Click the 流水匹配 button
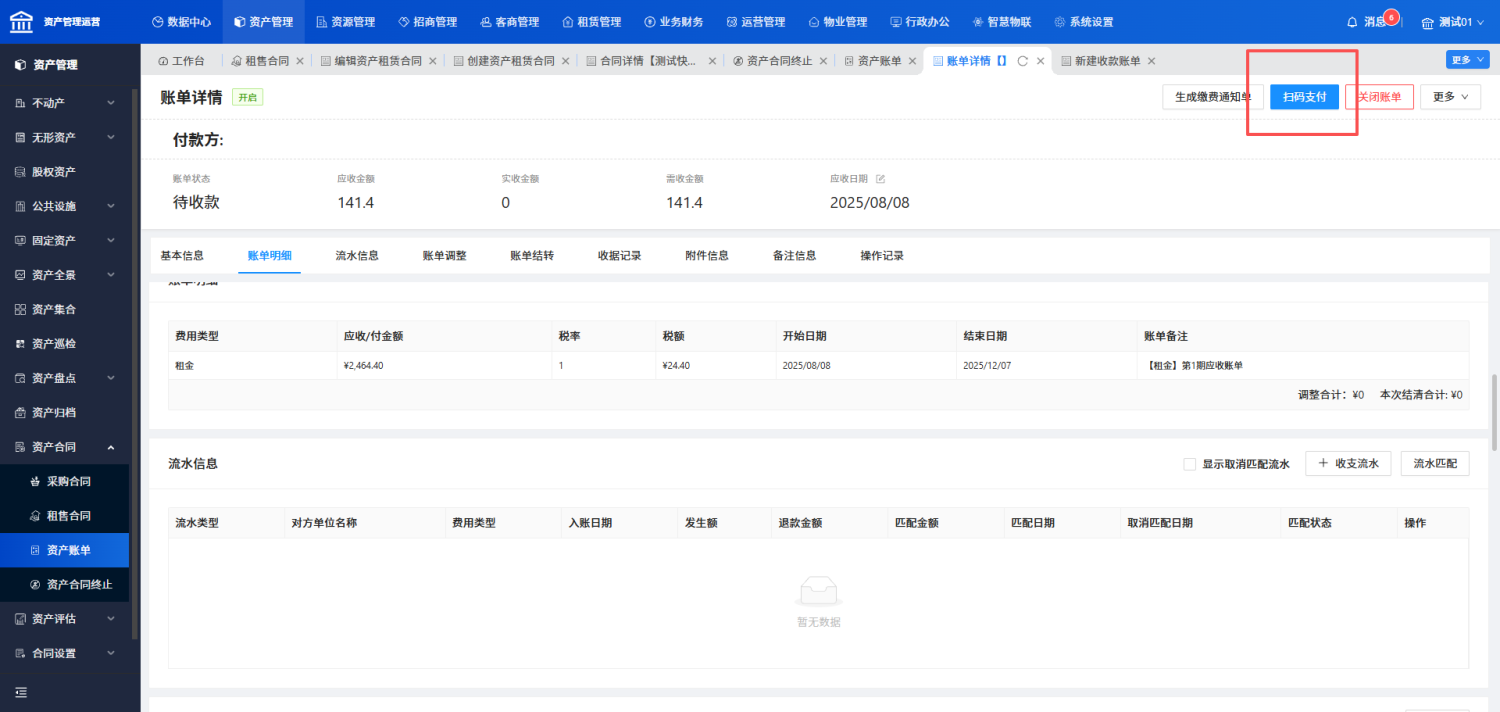This screenshot has width=1500, height=712. coord(1435,463)
